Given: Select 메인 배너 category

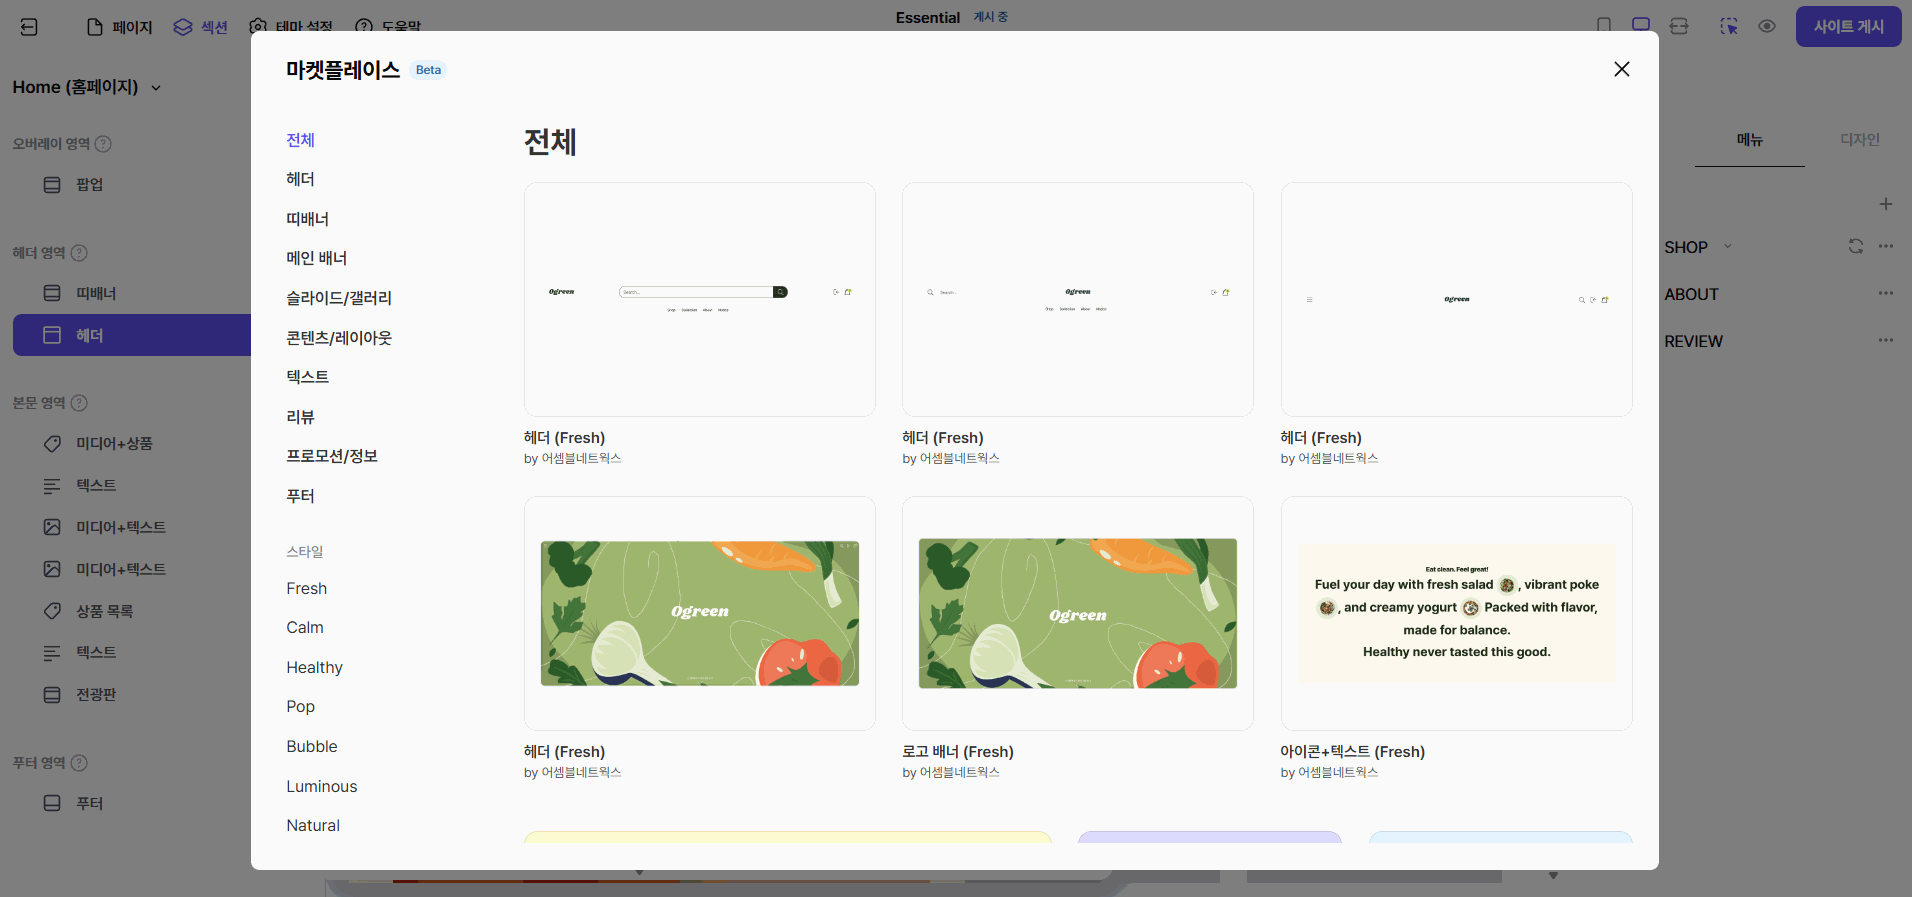Looking at the screenshot, I should pos(316,258).
